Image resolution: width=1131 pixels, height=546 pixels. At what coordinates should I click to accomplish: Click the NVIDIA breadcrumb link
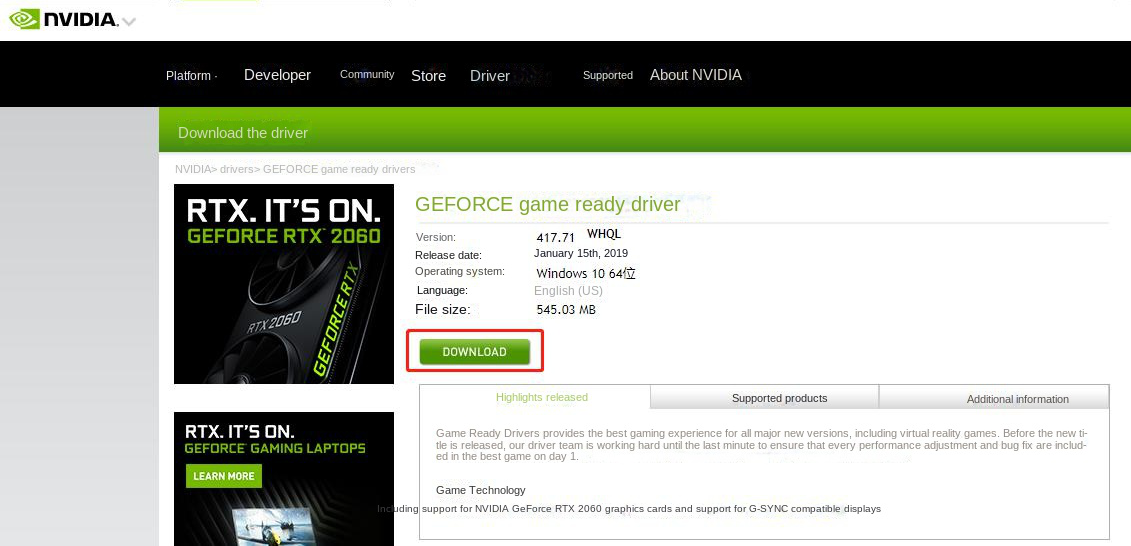(x=192, y=169)
